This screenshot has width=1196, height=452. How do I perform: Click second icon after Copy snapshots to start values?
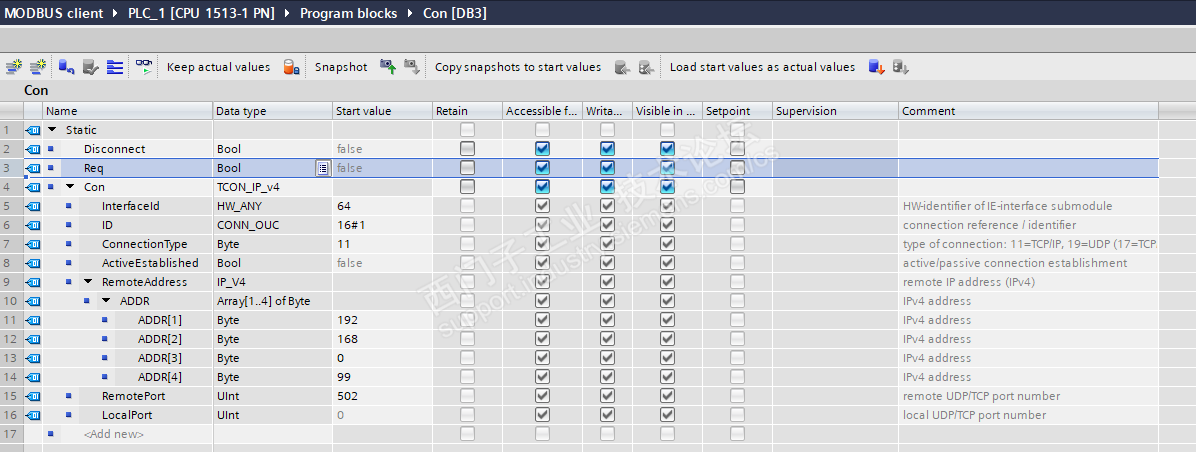click(x=646, y=67)
